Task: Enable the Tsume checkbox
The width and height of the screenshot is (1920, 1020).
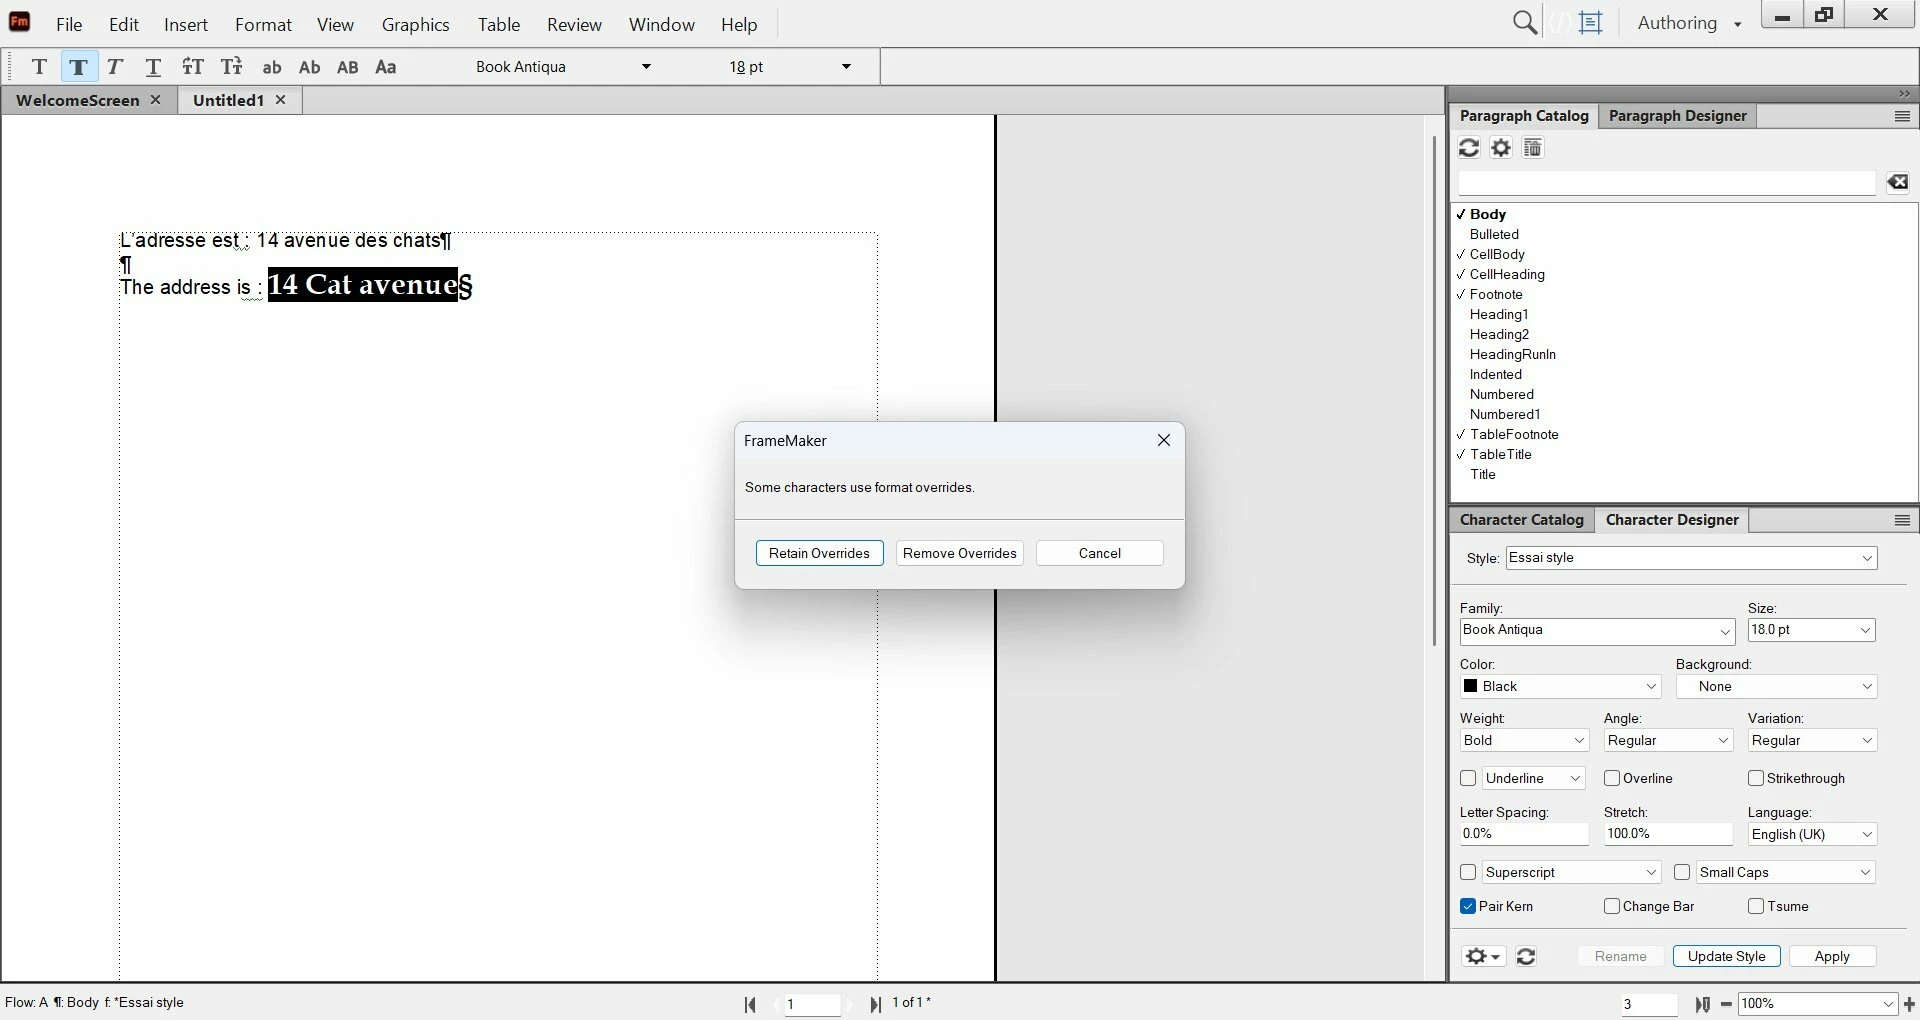Action: click(x=1756, y=906)
